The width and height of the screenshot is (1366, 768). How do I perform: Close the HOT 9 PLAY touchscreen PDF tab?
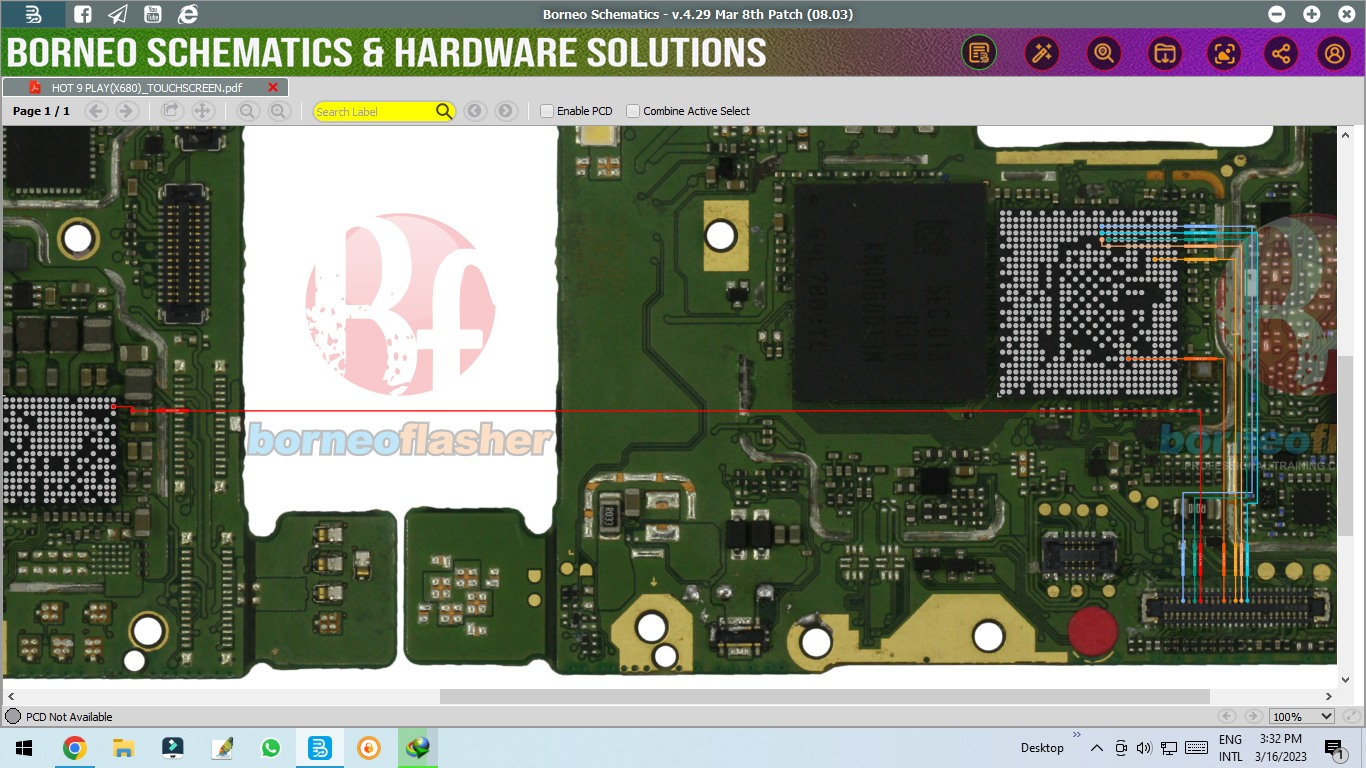tap(273, 88)
